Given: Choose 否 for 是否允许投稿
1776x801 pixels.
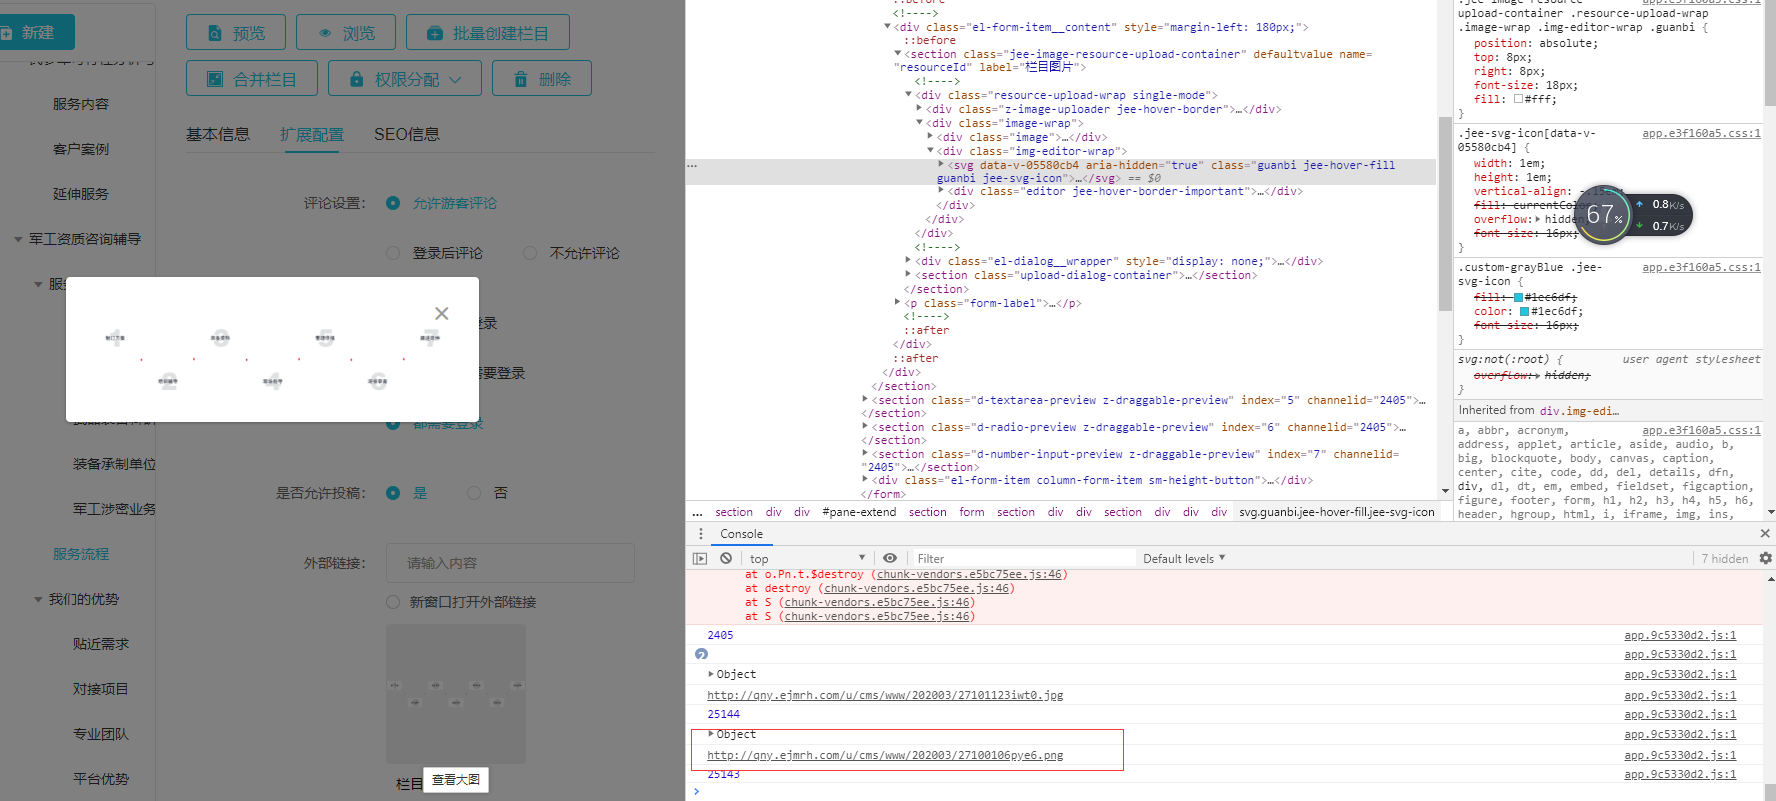Looking at the screenshot, I should [x=474, y=493].
